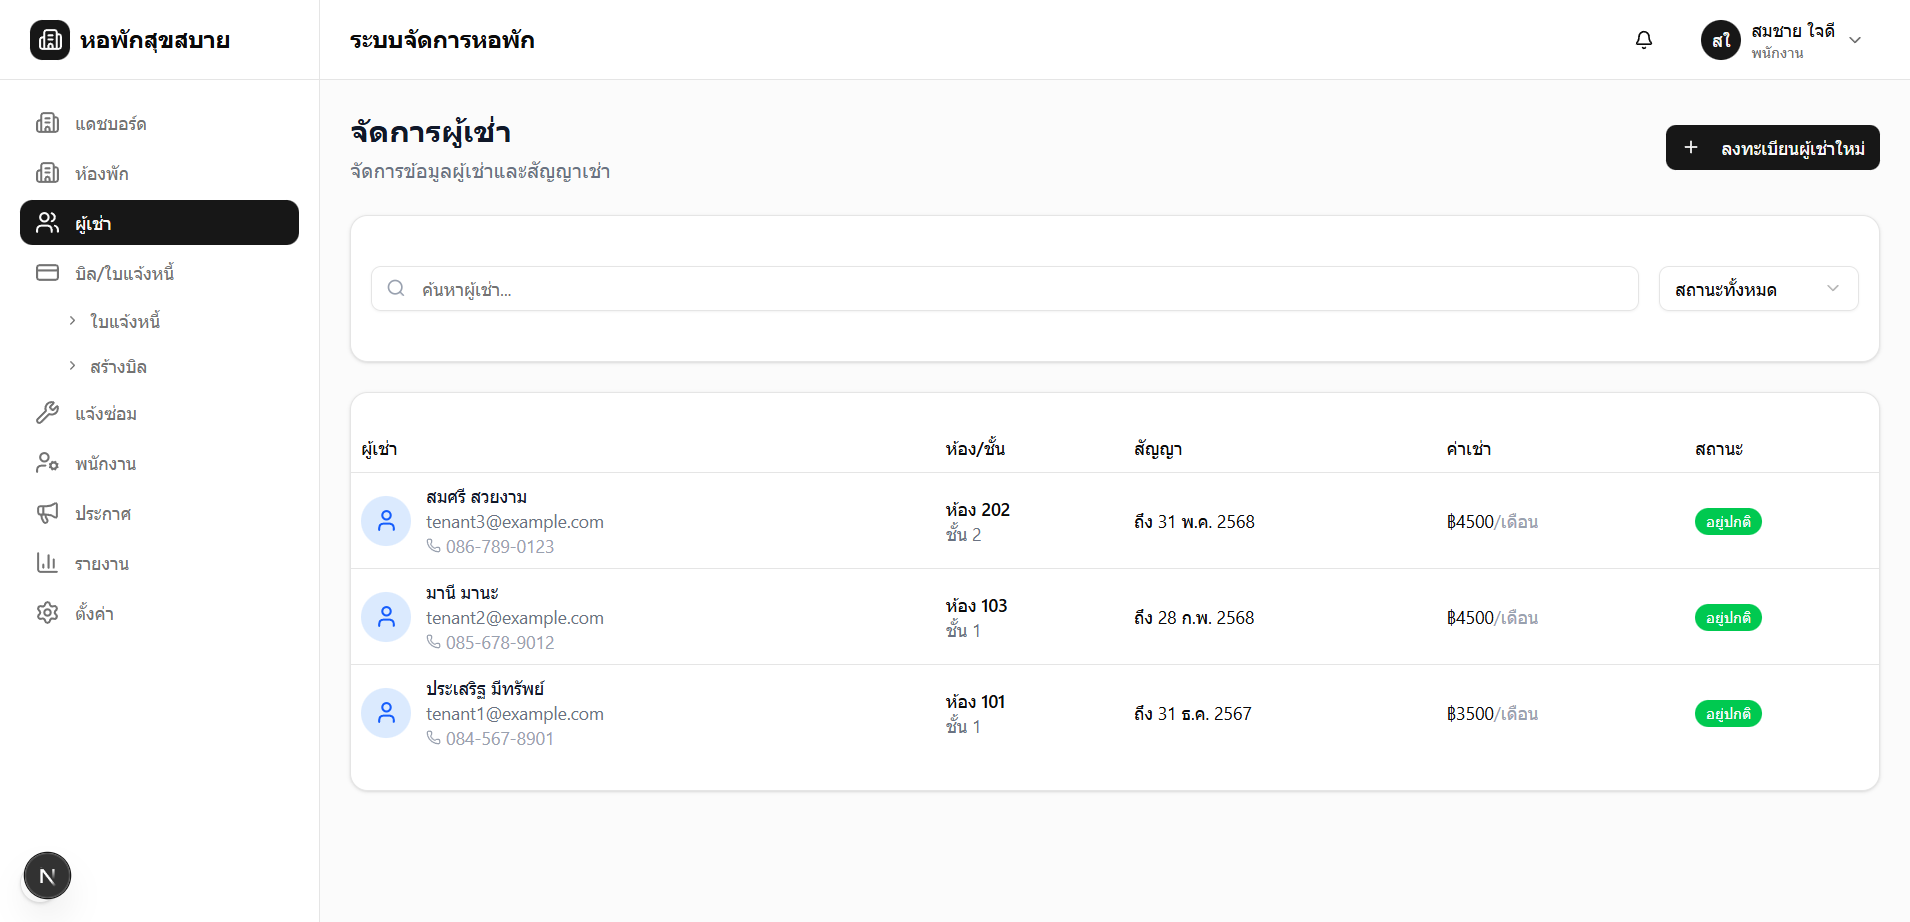
Task: Click the สัญญา column header
Action: coord(1158,449)
